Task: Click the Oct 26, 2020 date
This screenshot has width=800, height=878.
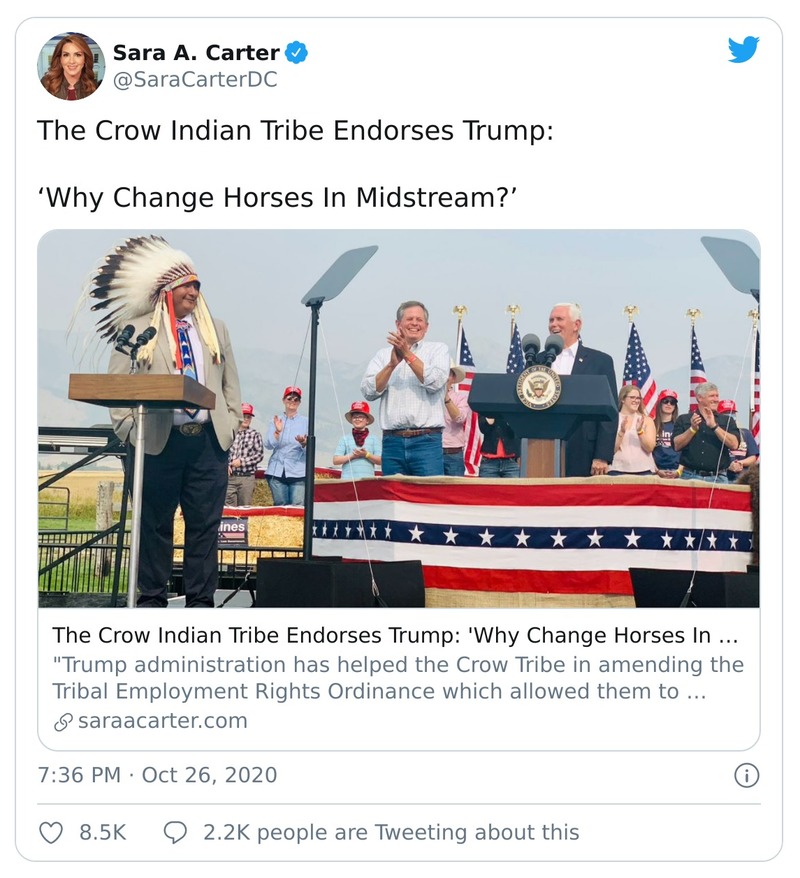Action: (x=209, y=775)
